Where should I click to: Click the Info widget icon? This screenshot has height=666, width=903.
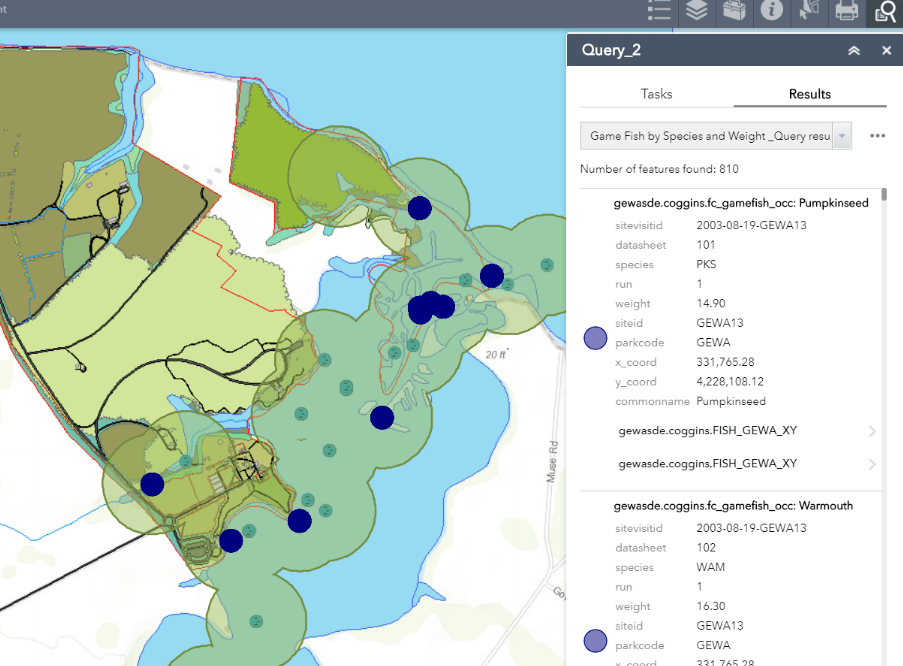(771, 11)
